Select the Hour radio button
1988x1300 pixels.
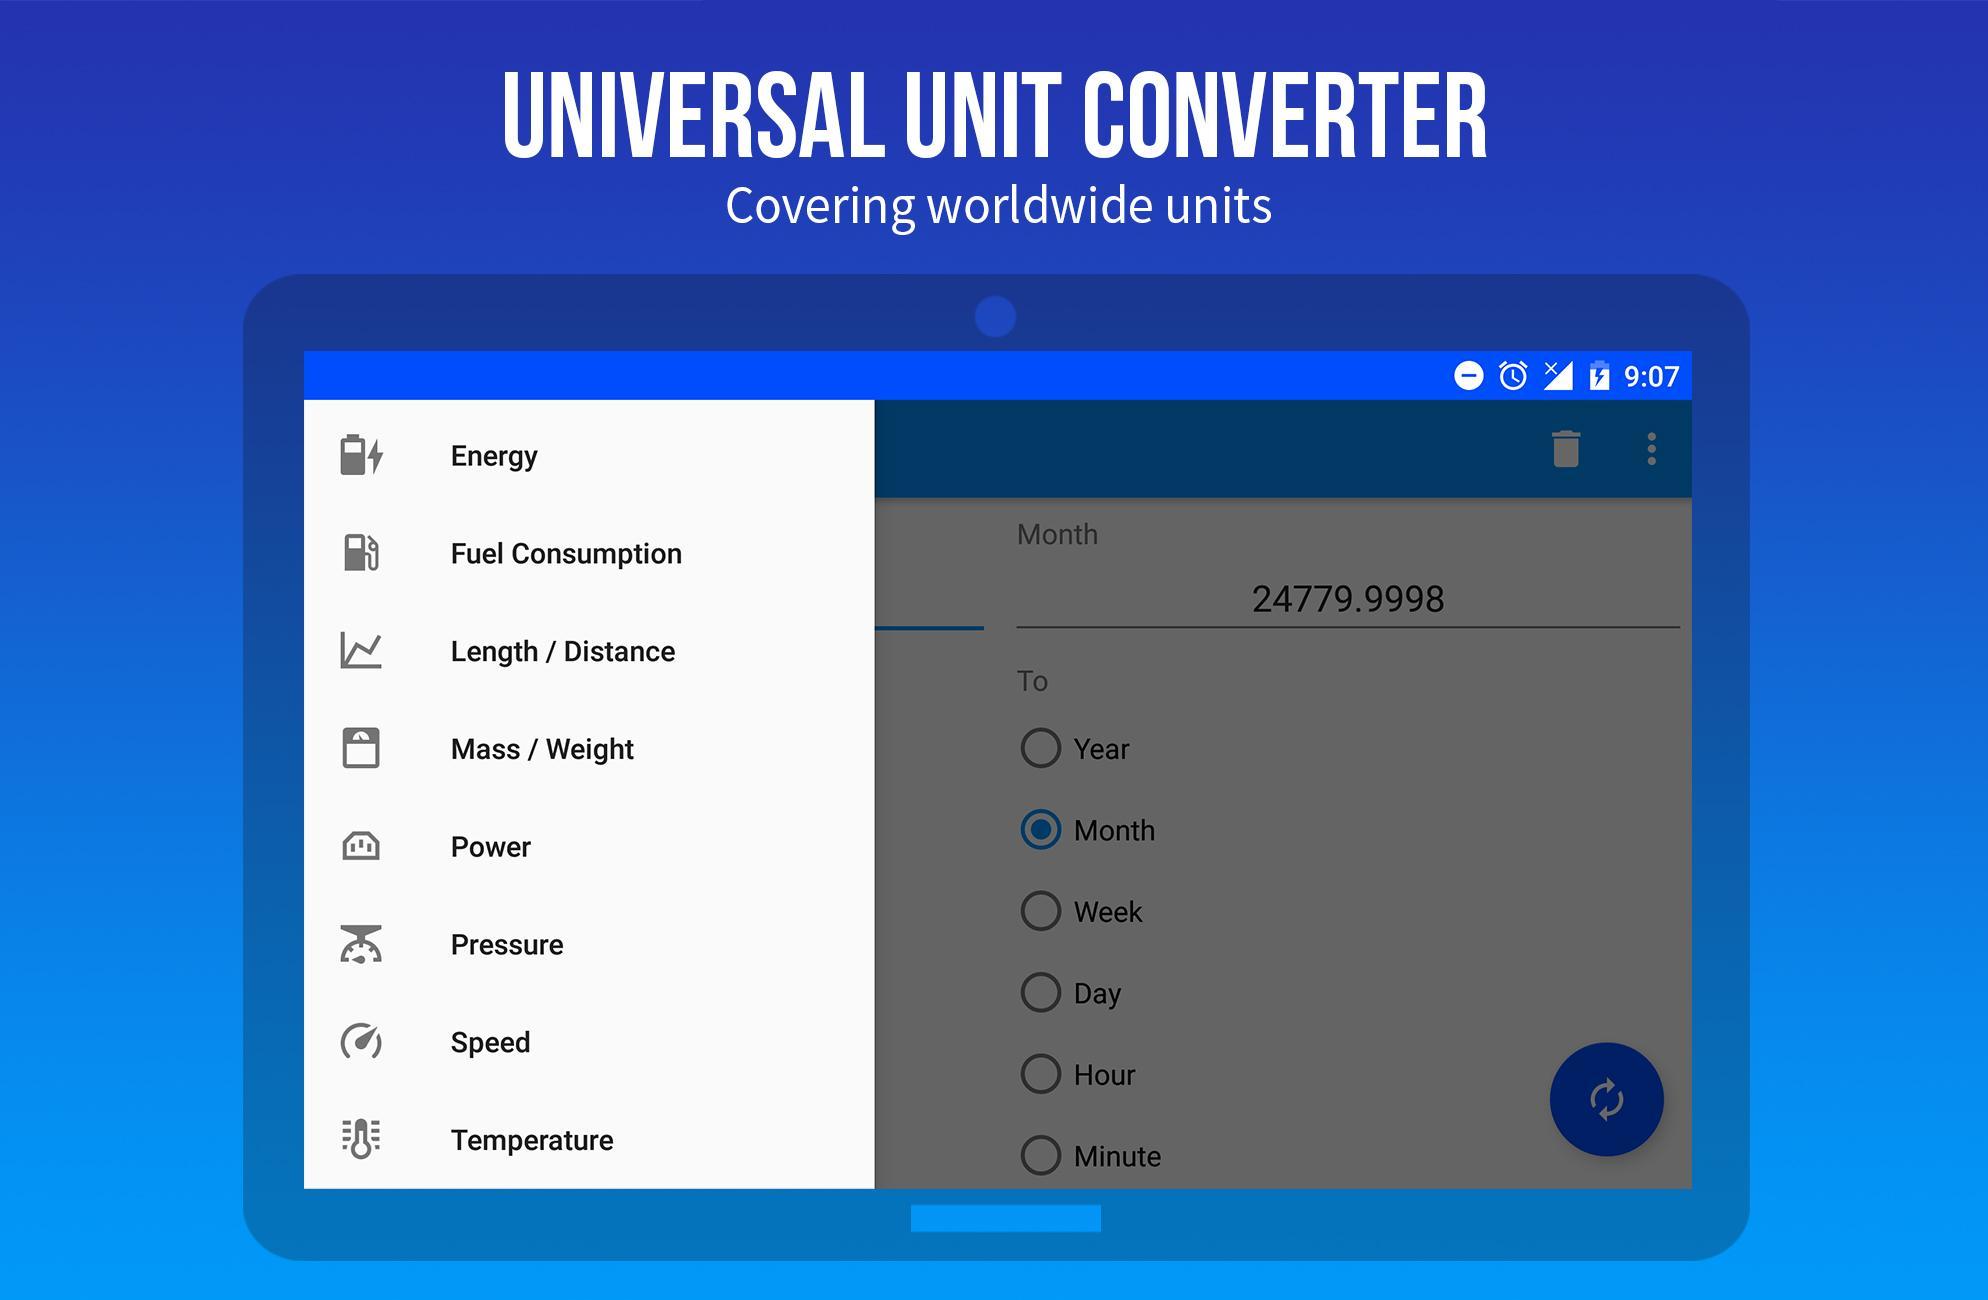(x=1040, y=1074)
